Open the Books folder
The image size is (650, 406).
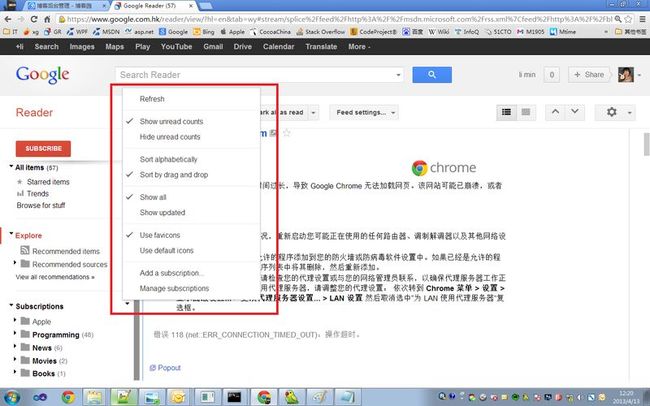pos(43,373)
